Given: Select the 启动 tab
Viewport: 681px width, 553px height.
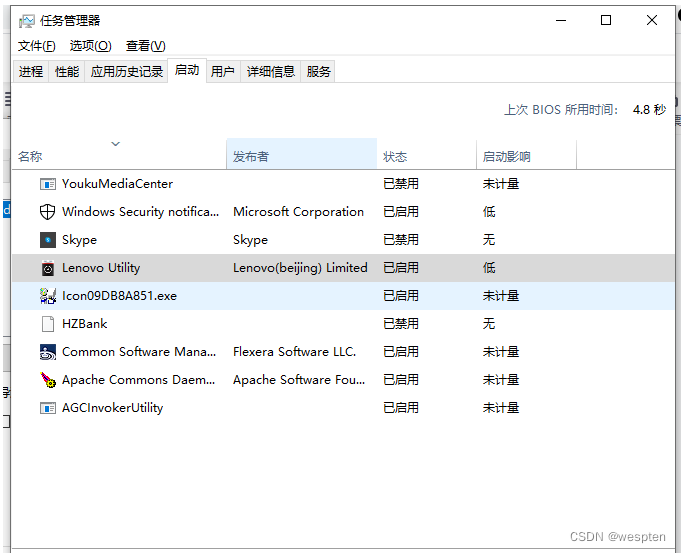Looking at the screenshot, I should point(187,70).
